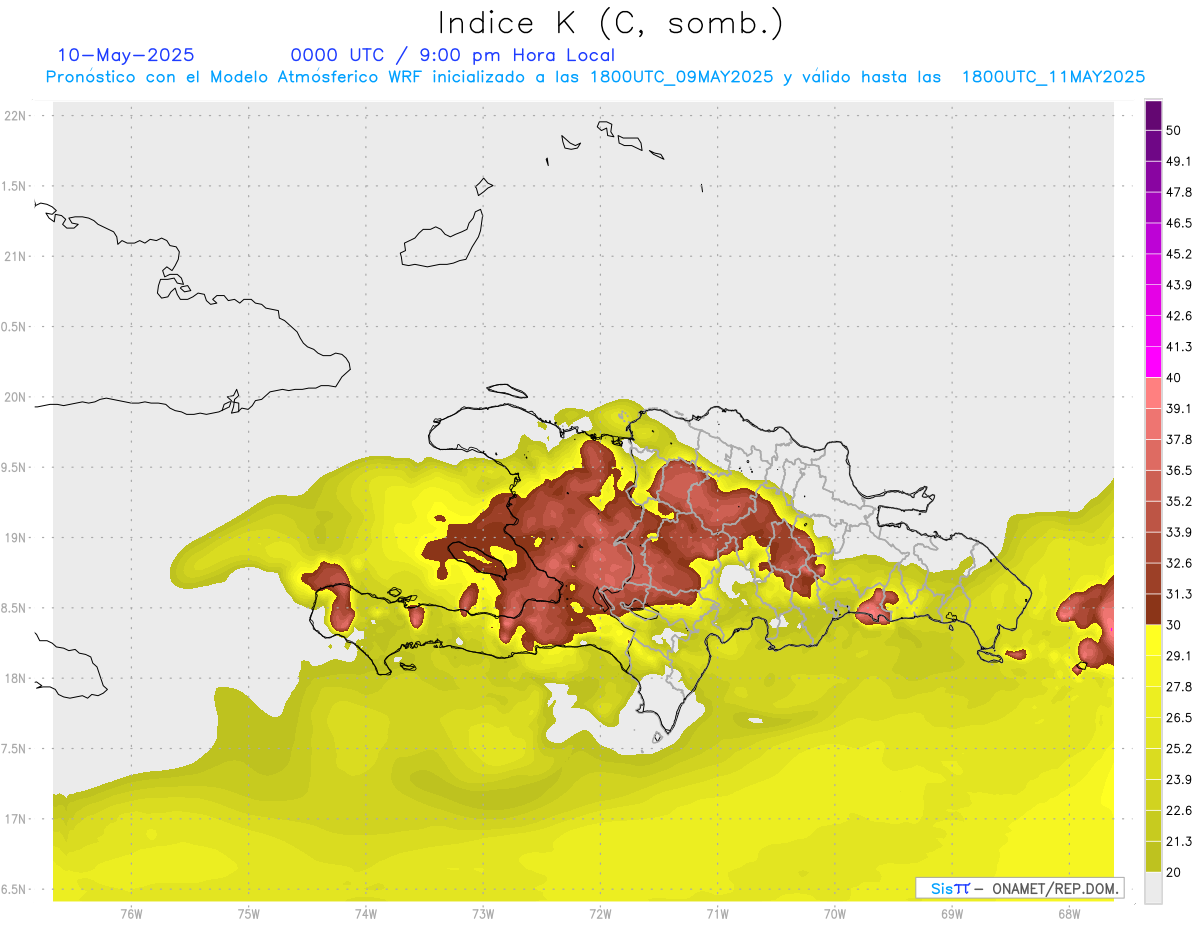Image resolution: width=1200 pixels, height=927 pixels.
Task: Click the "17N" latitude label
Action: 15,819
